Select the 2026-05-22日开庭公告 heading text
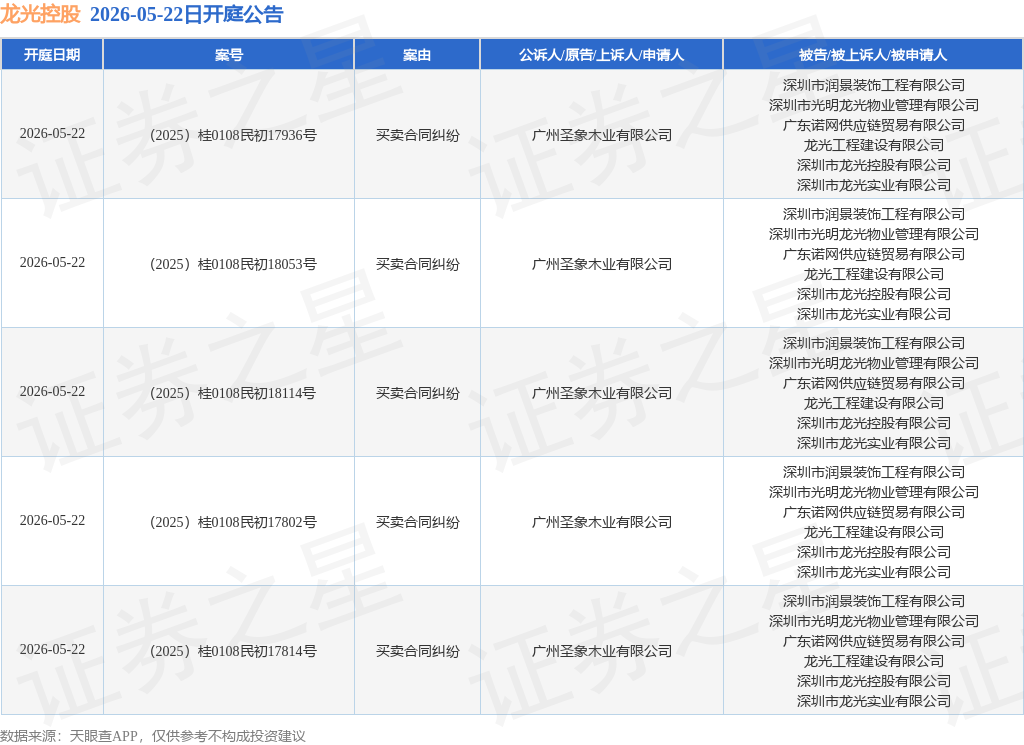Viewport: 1024px width, 745px height. pos(186,14)
